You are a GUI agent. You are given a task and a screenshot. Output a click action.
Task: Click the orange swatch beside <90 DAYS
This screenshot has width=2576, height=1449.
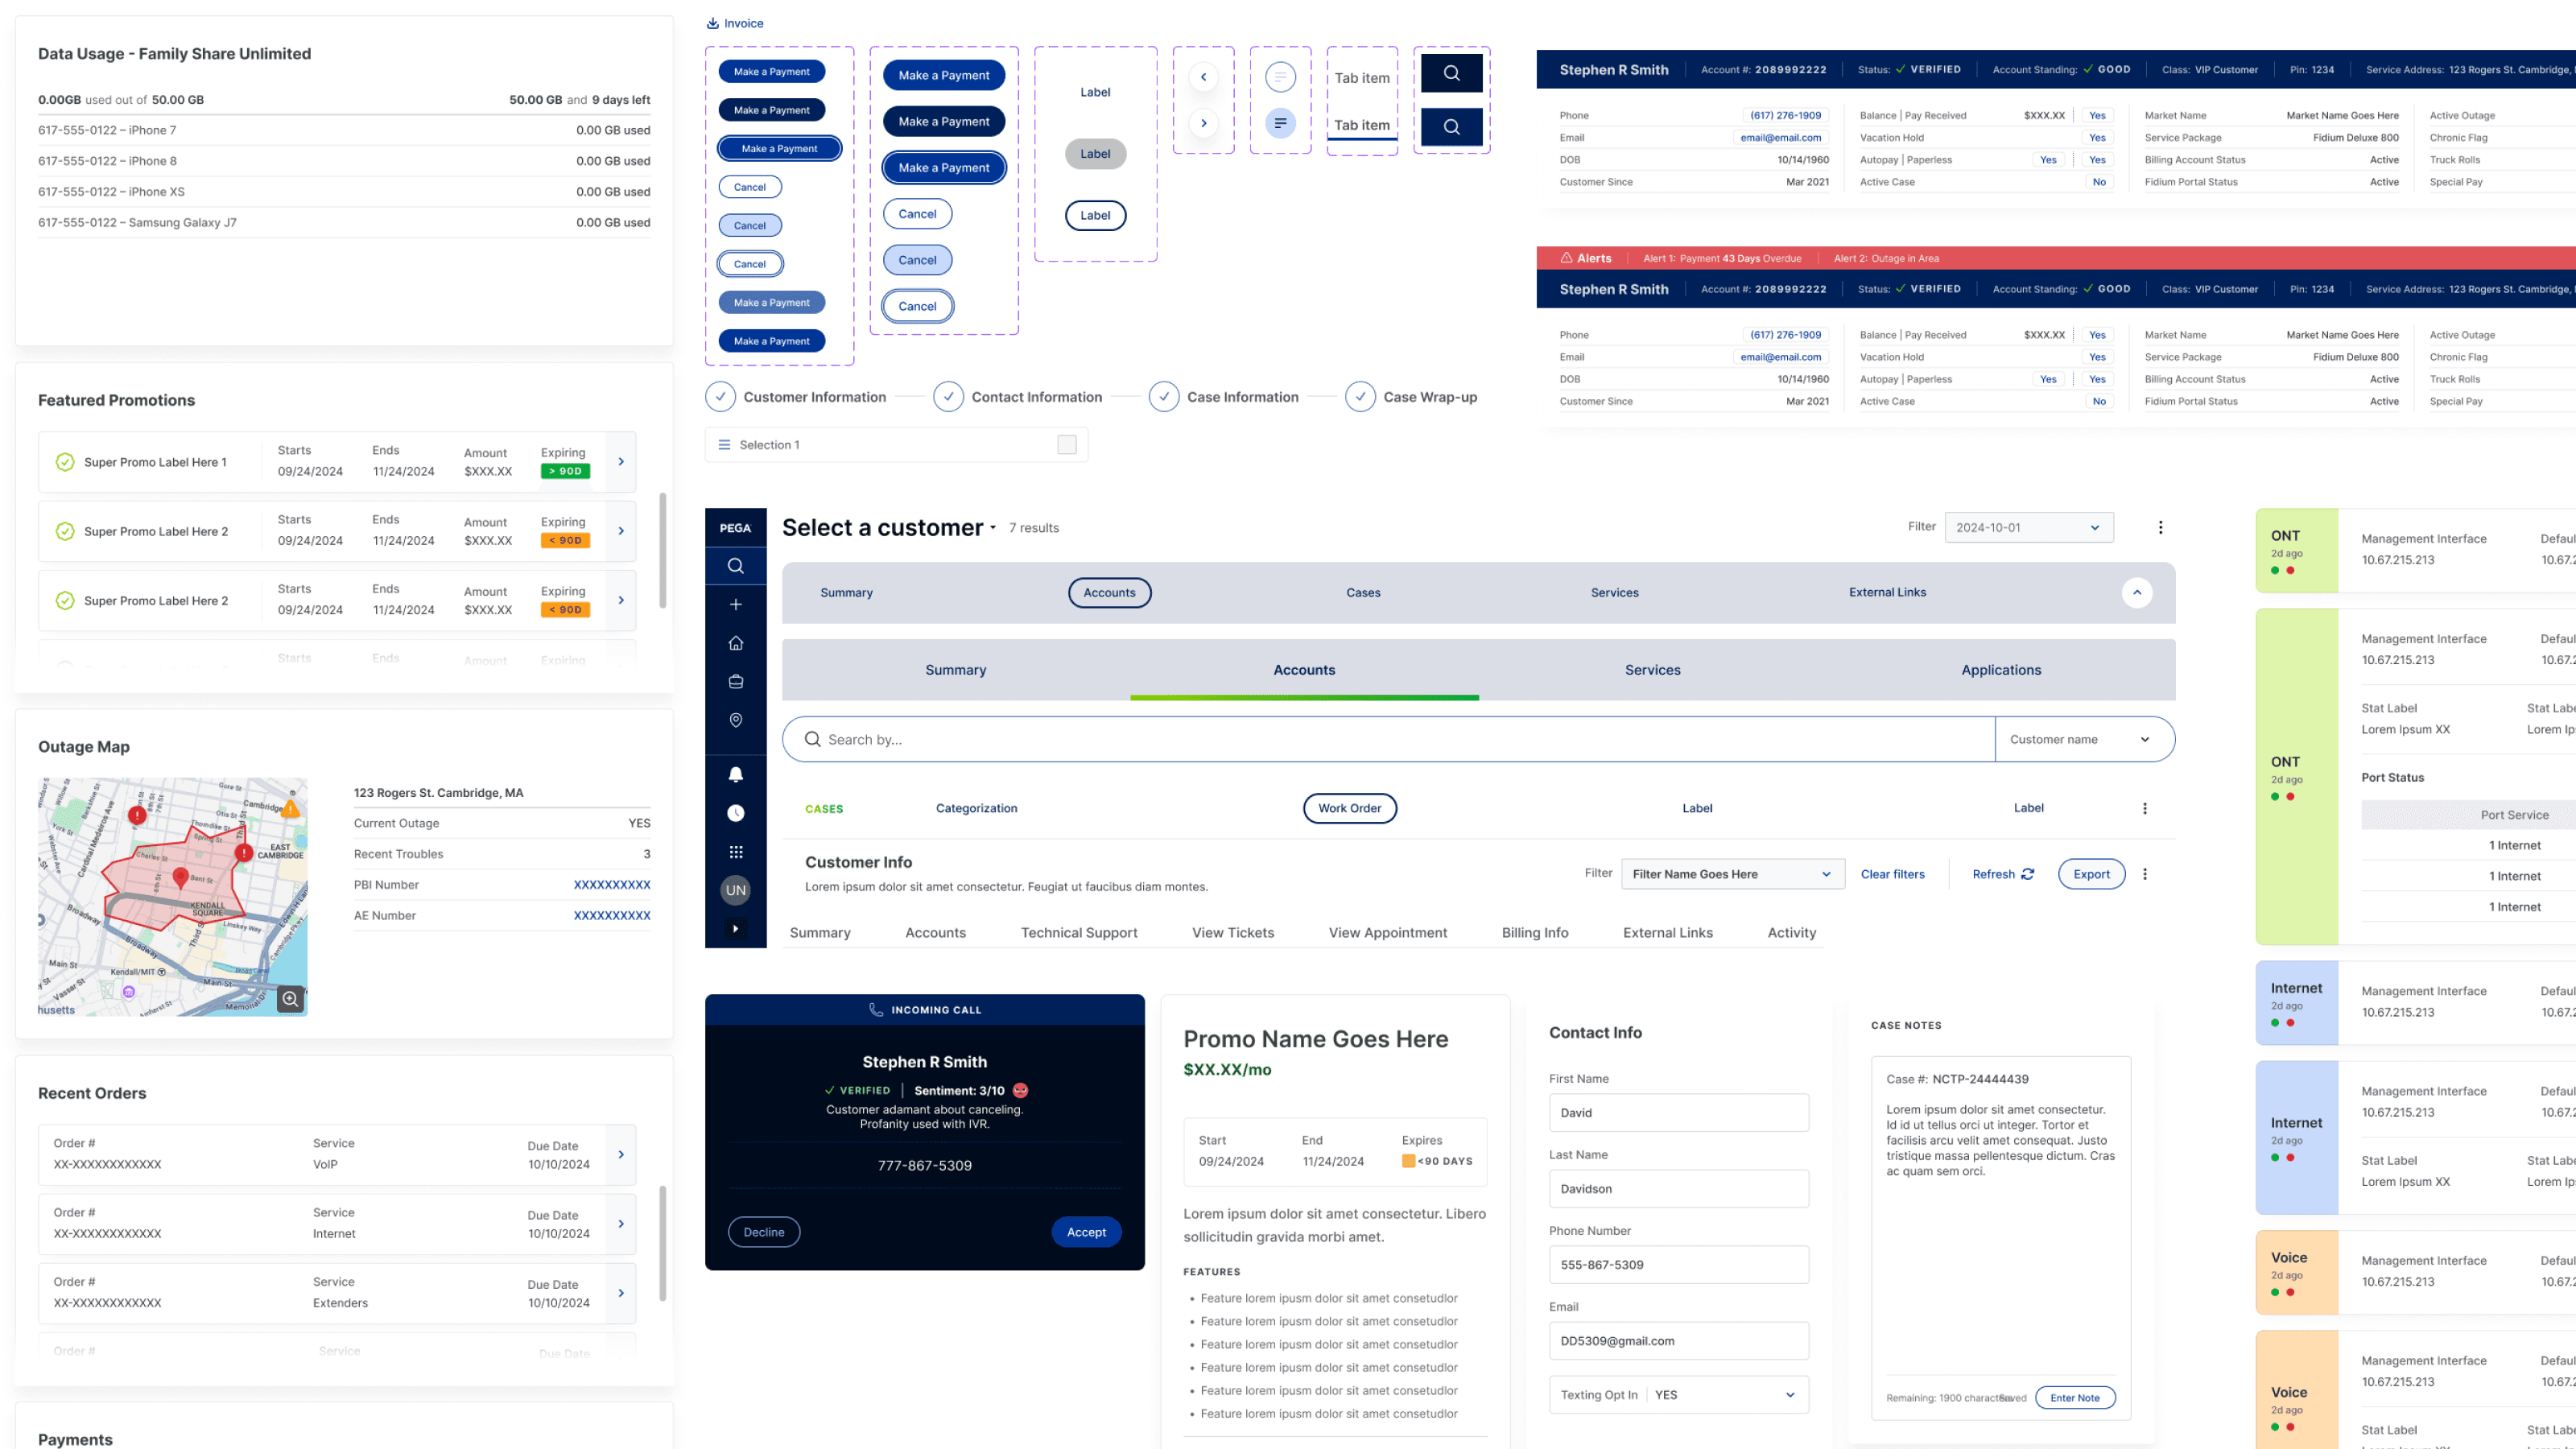[x=1408, y=1161]
